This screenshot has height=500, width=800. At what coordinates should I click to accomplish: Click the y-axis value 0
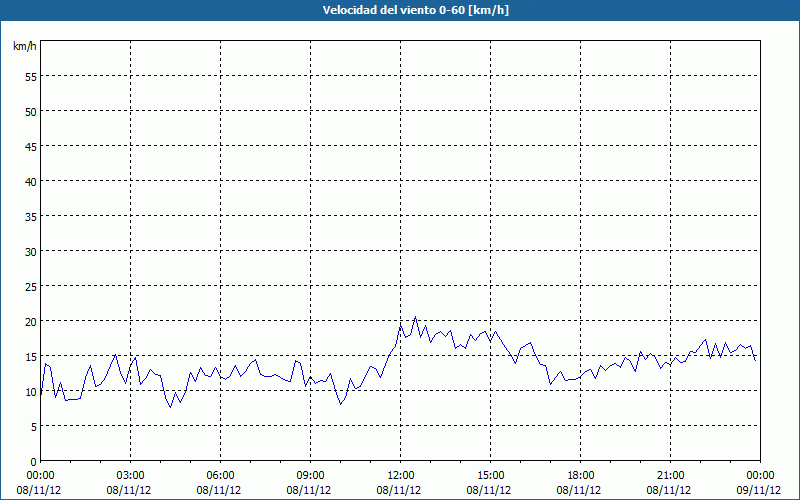pyautogui.click(x=34, y=462)
